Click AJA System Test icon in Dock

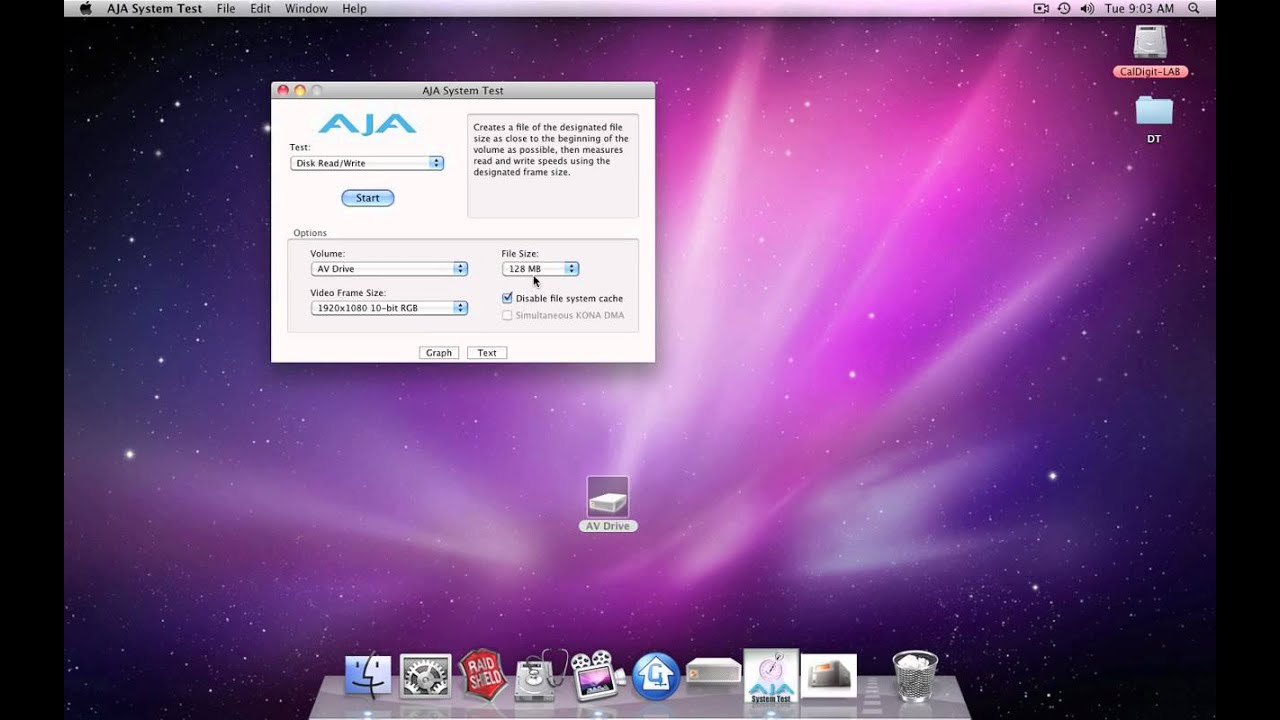coord(771,676)
